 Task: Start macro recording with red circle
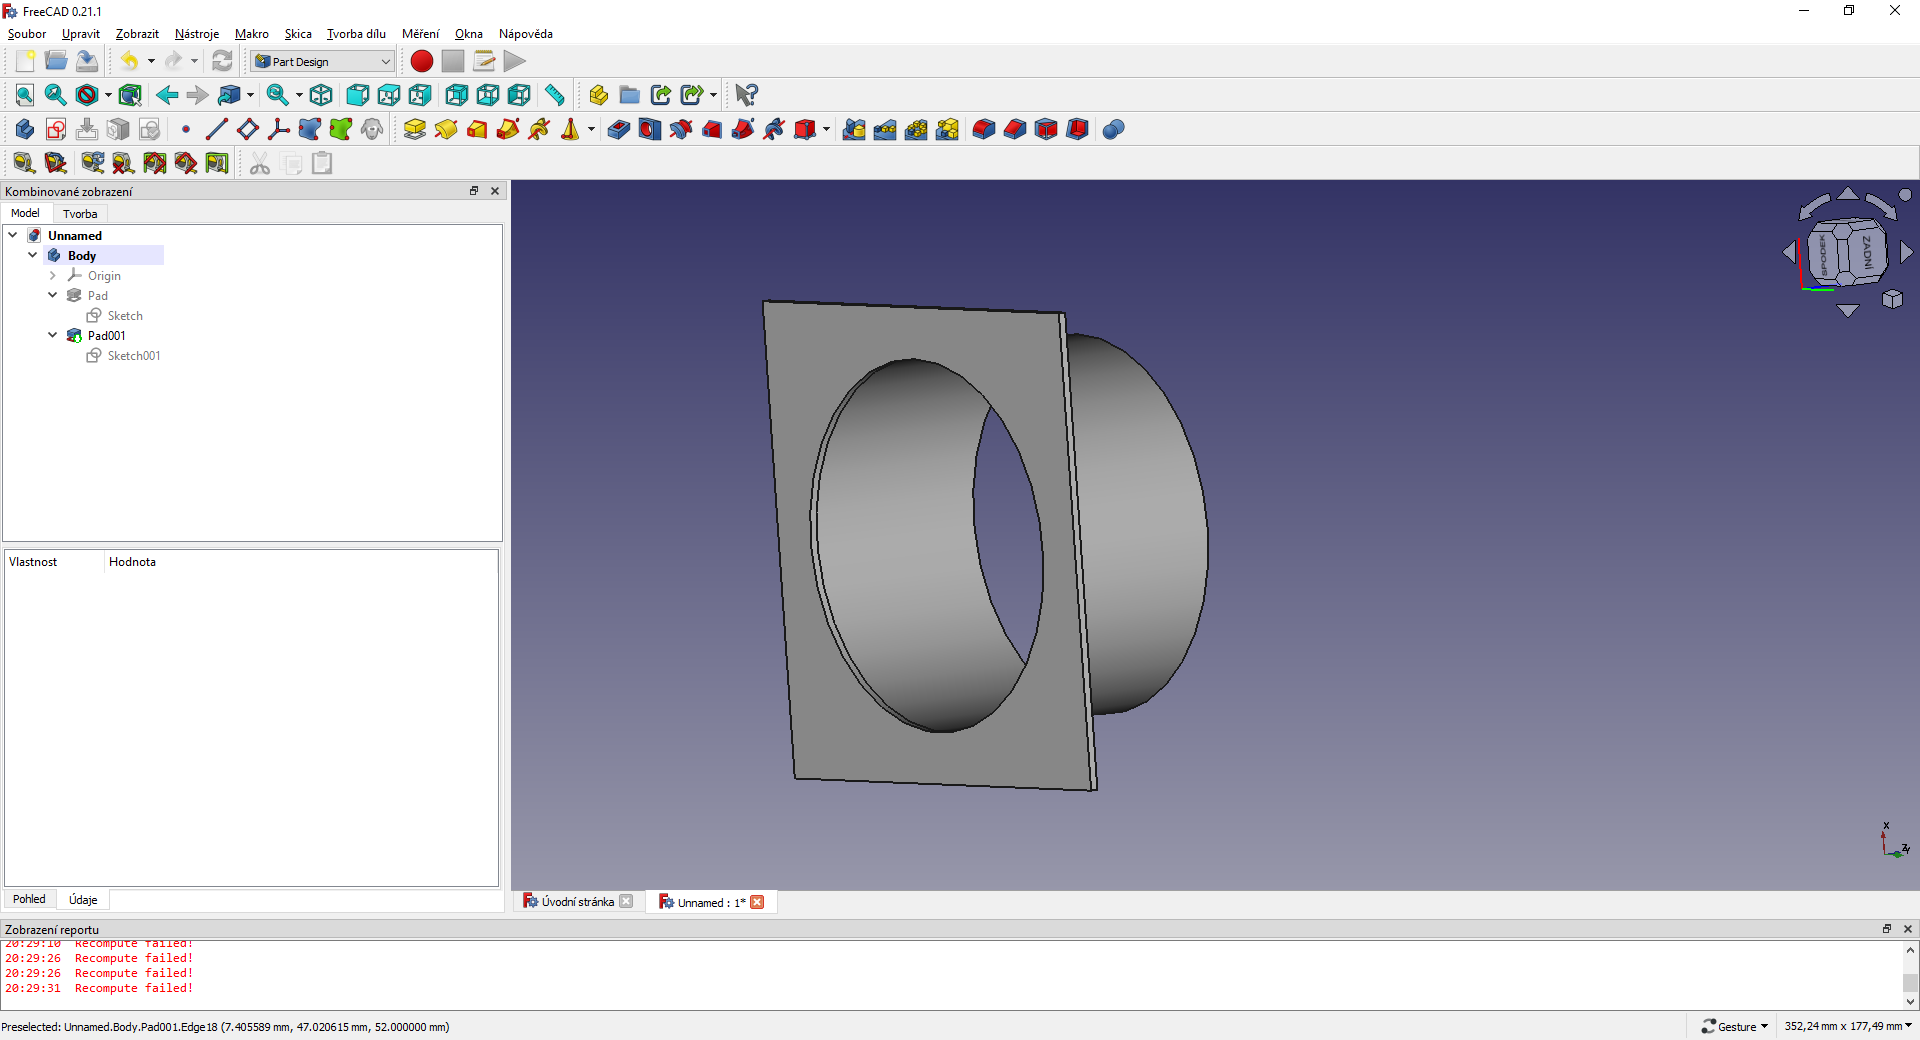coord(422,61)
